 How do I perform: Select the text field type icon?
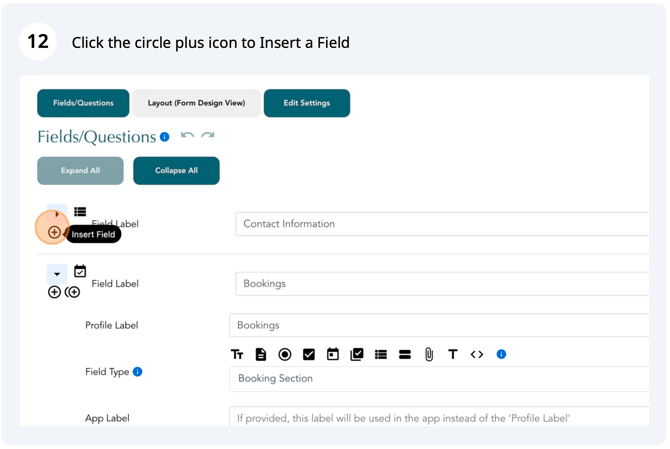click(x=237, y=354)
